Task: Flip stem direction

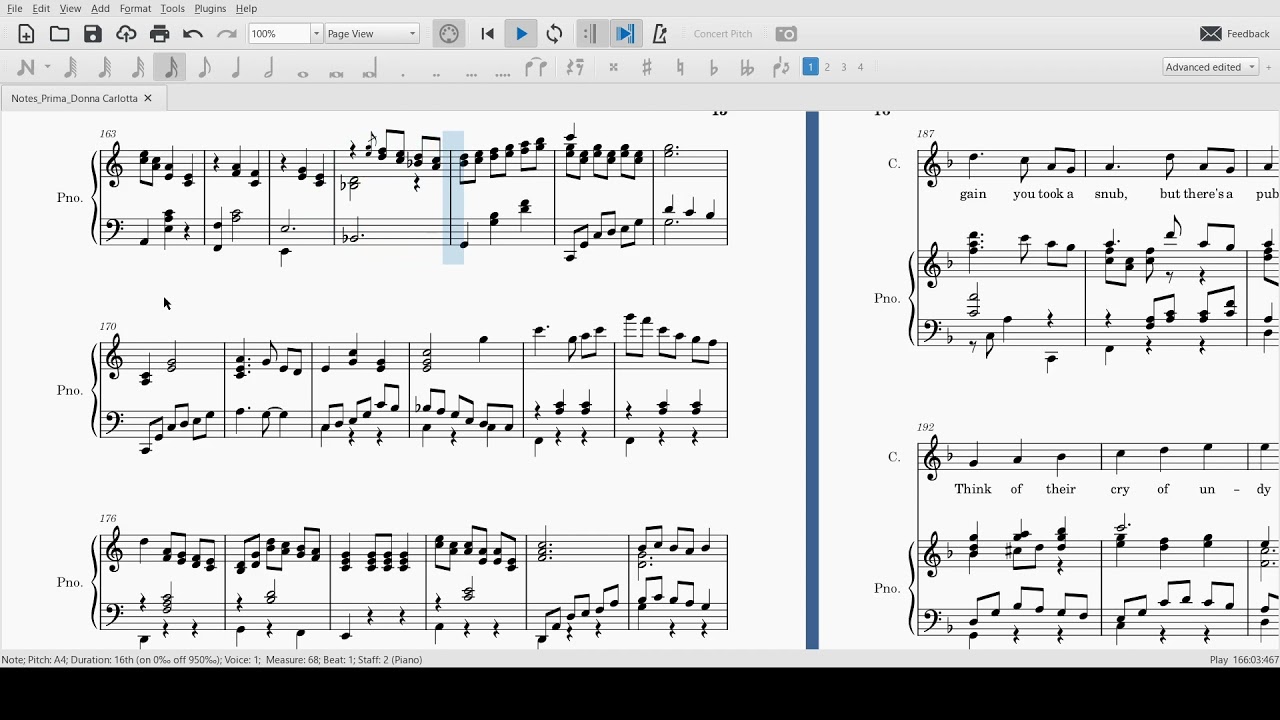Action: pyautogui.click(x=781, y=67)
